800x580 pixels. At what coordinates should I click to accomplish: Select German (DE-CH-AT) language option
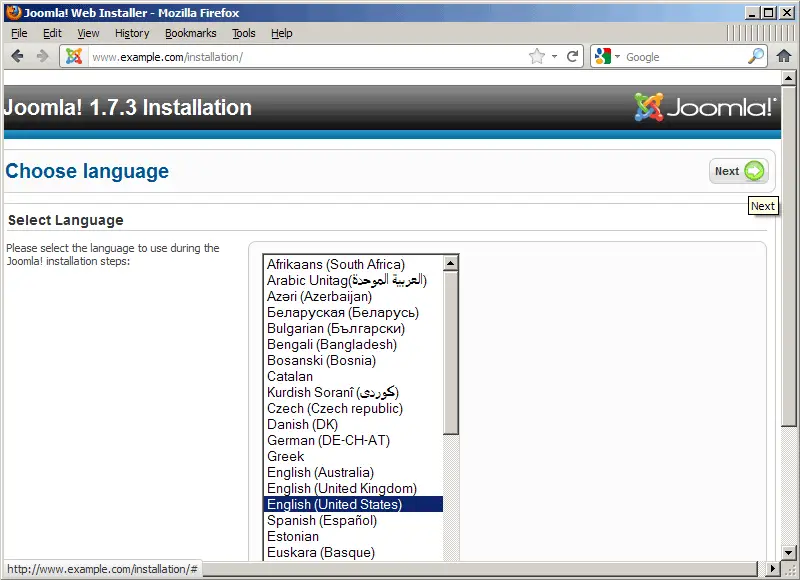pos(353,440)
